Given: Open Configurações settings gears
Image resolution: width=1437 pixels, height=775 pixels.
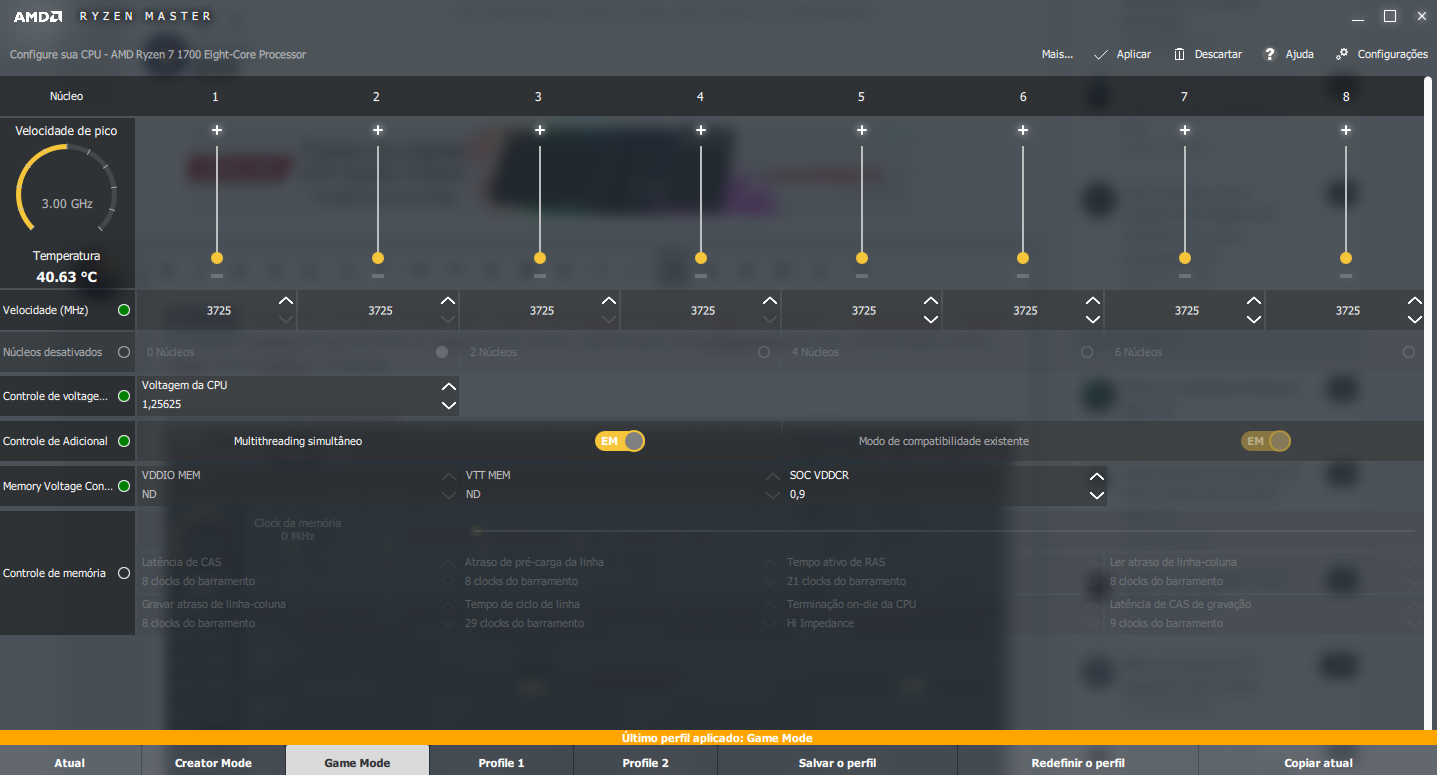Looking at the screenshot, I should pyautogui.click(x=1382, y=54).
